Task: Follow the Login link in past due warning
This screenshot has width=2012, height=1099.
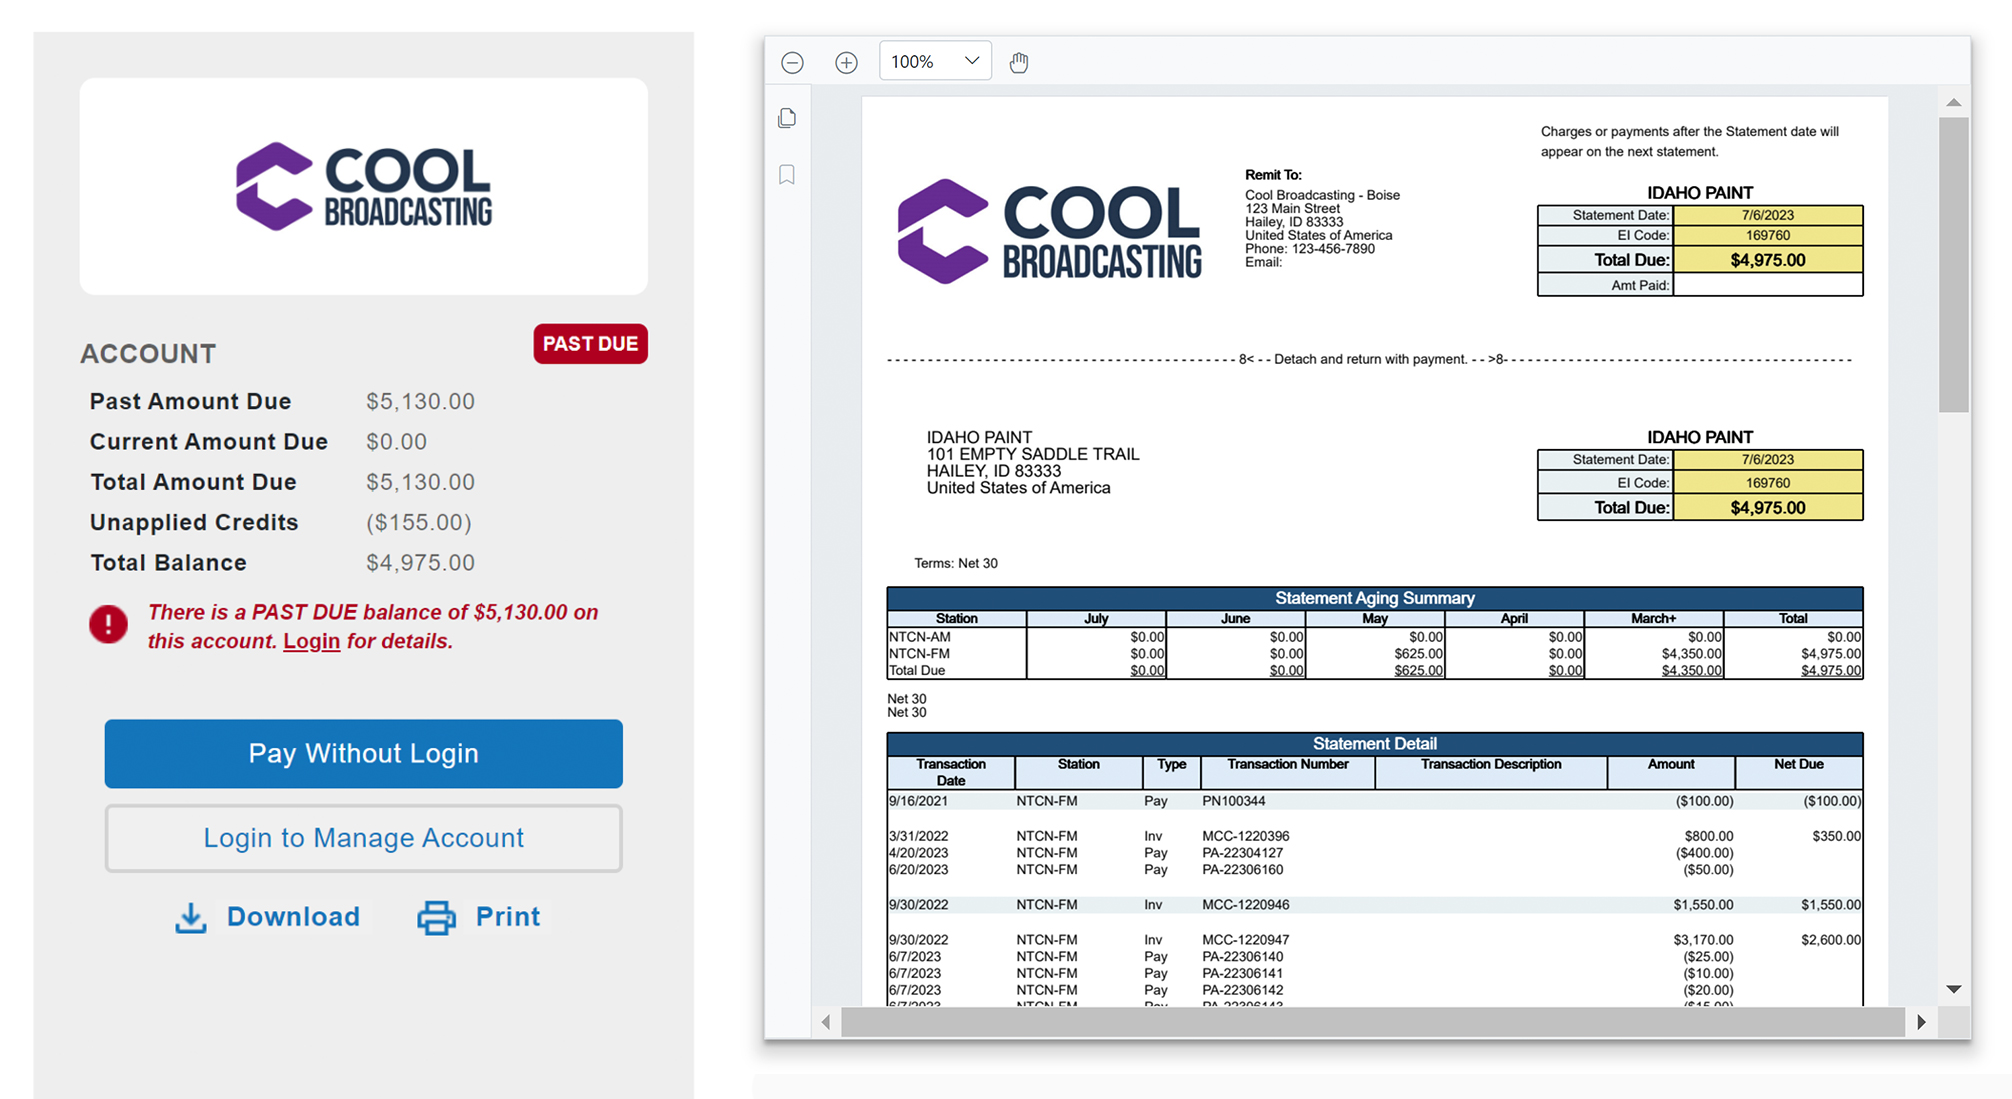Action: click(311, 641)
